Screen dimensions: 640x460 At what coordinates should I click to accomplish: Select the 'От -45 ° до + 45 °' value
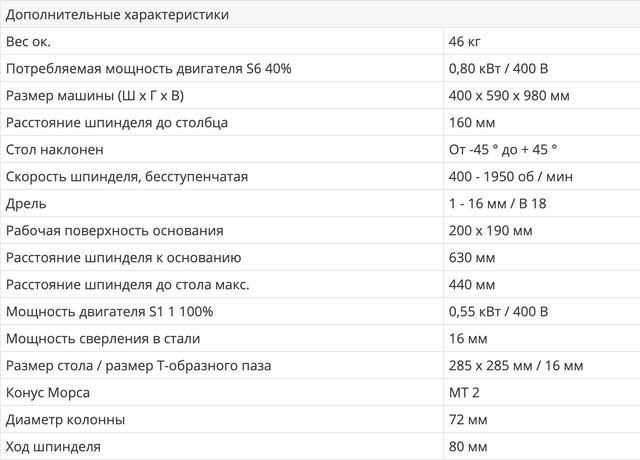(x=503, y=150)
